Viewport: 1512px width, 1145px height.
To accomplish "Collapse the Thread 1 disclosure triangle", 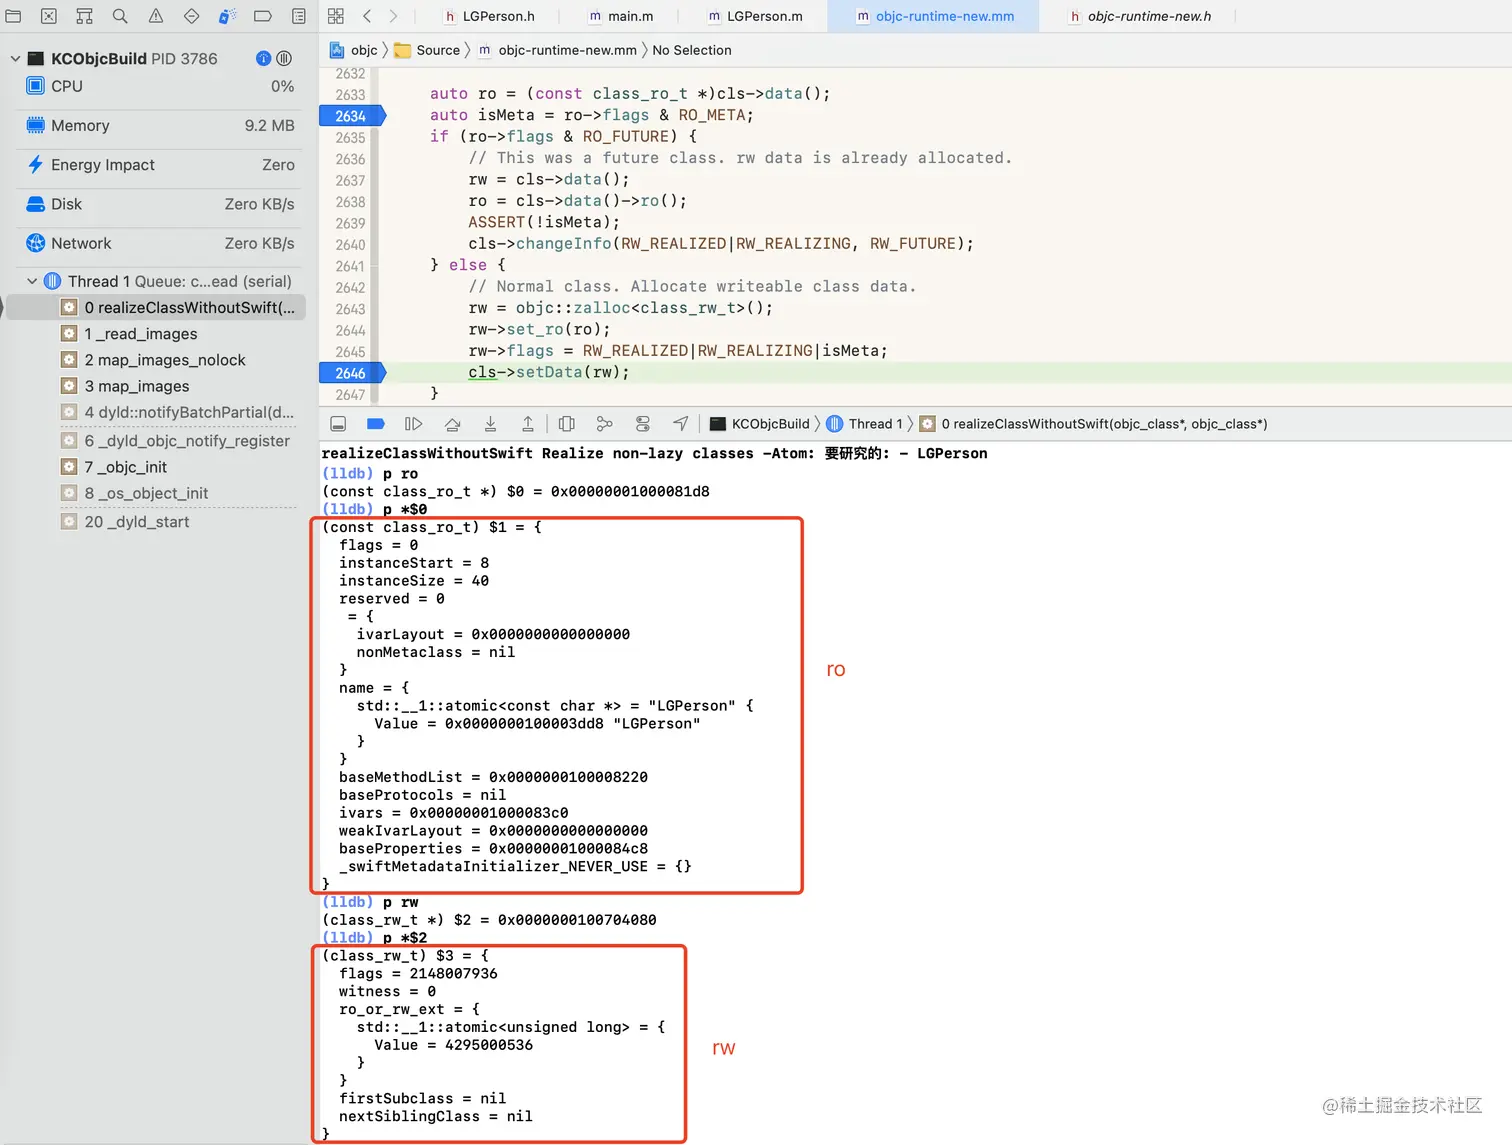I will pyautogui.click(x=32, y=282).
